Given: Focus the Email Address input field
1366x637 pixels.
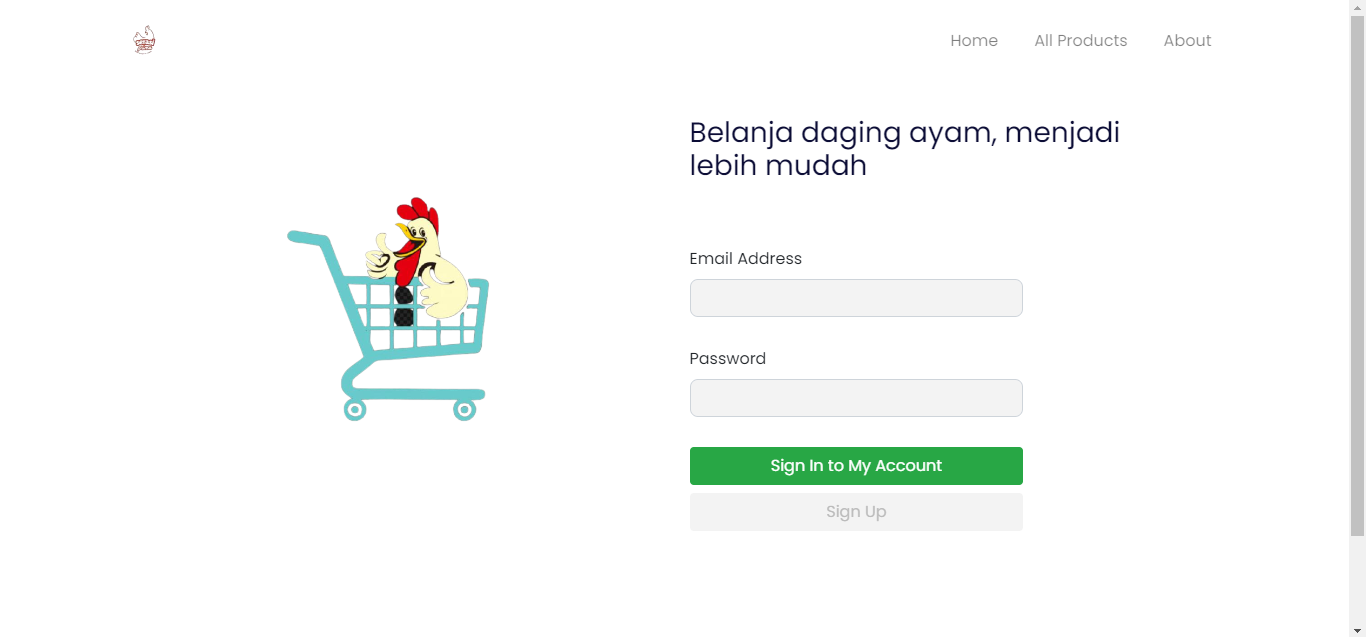Looking at the screenshot, I should tap(856, 298).
